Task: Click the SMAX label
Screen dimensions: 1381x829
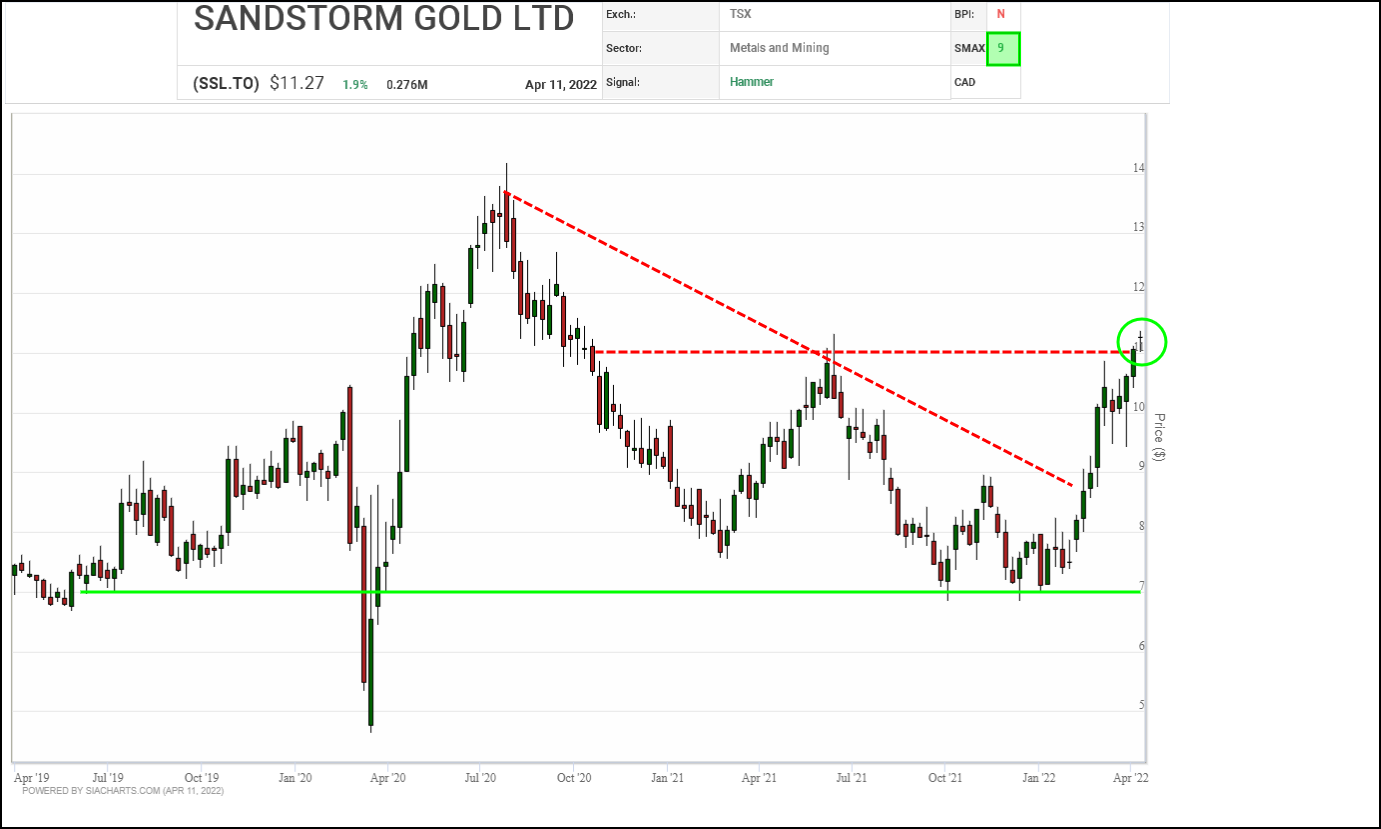Action: click(x=970, y=48)
